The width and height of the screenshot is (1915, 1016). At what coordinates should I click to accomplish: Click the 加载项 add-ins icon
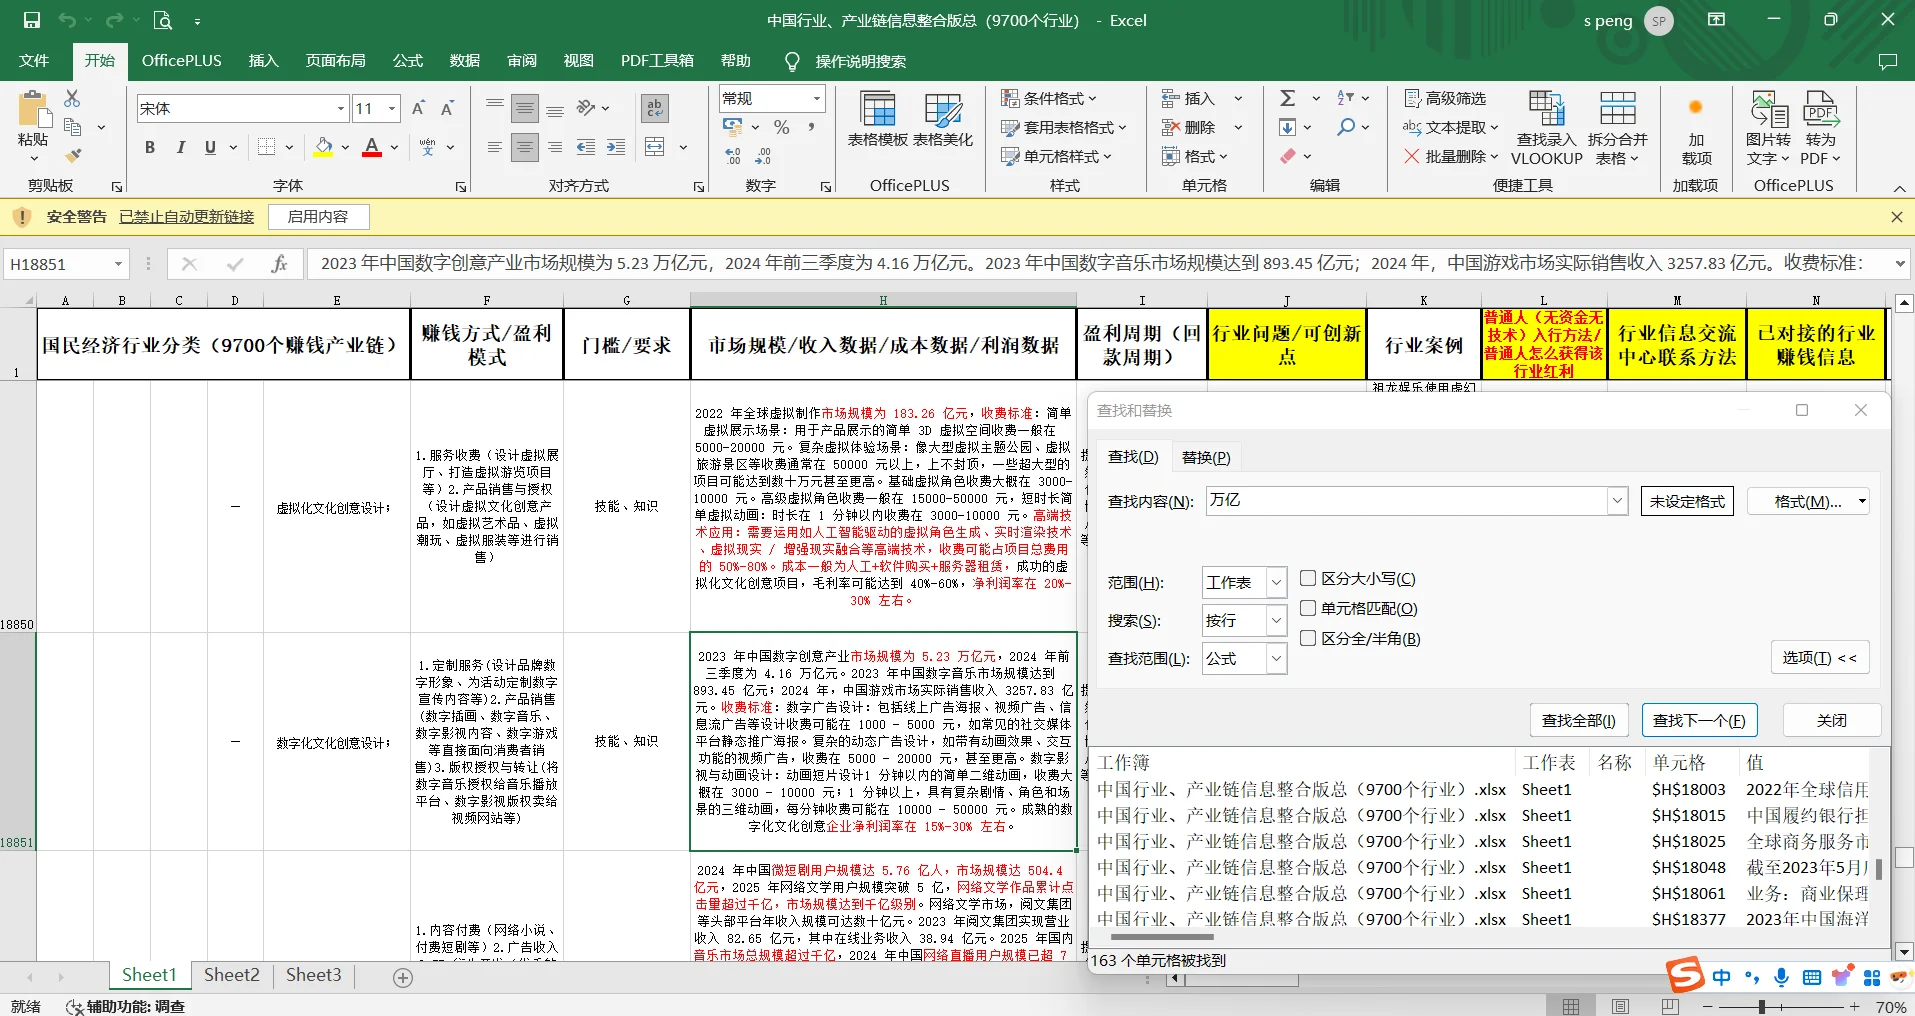coord(1696,128)
